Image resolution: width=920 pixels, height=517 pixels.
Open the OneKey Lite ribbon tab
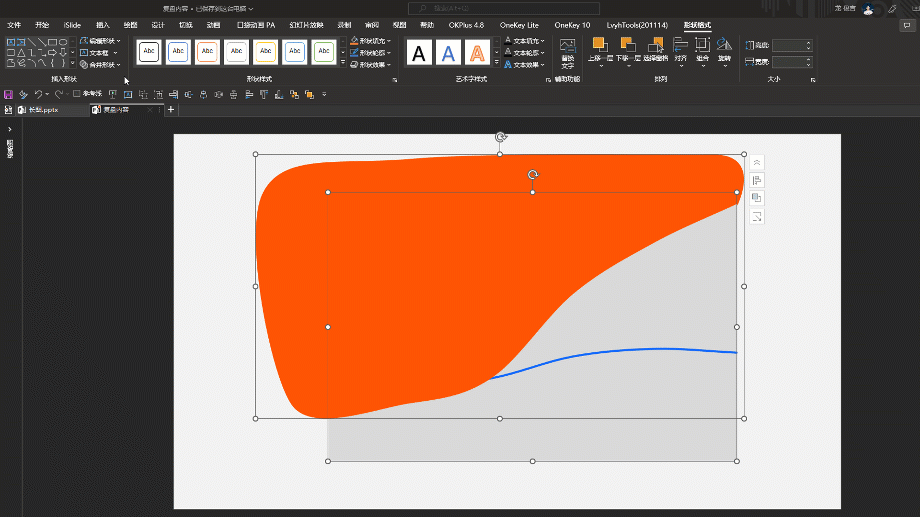tap(519, 25)
